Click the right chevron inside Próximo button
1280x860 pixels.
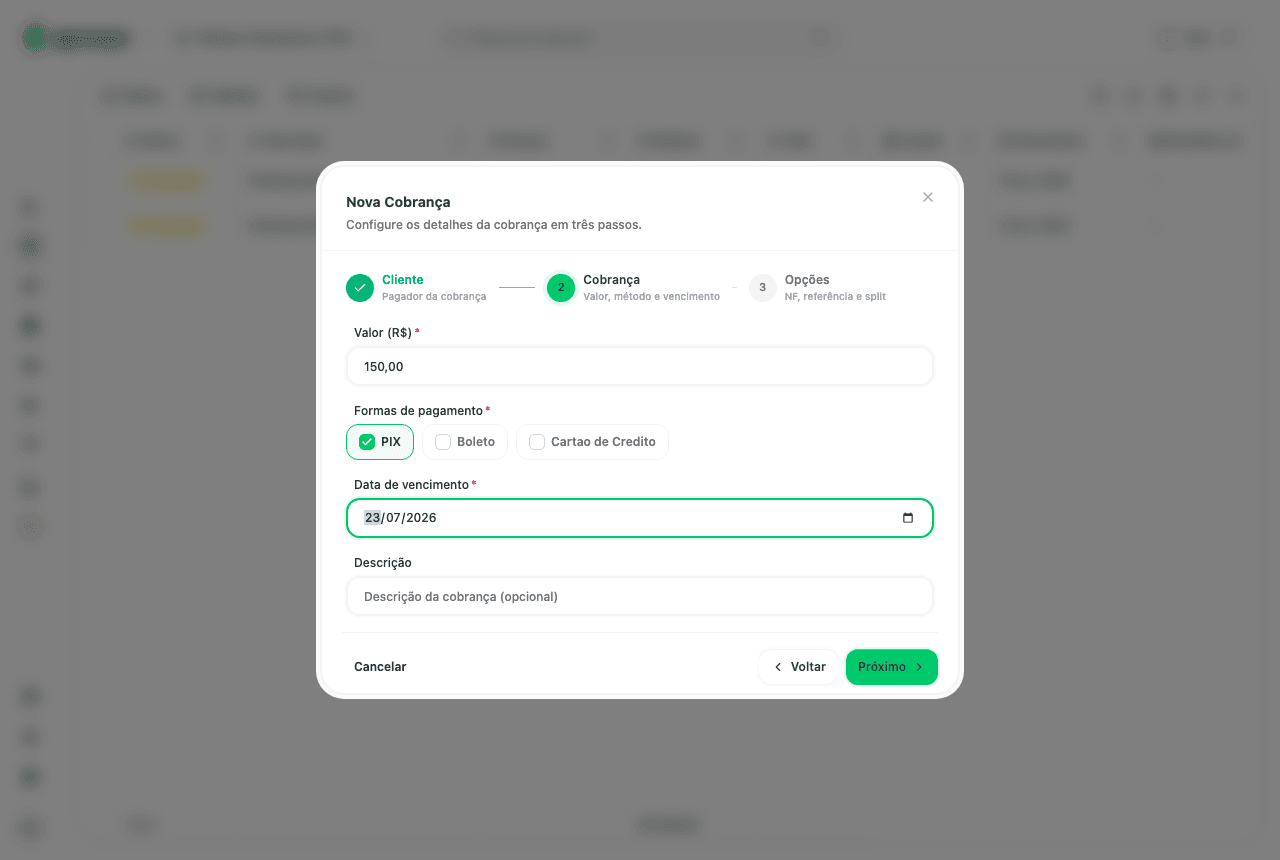tap(919, 667)
